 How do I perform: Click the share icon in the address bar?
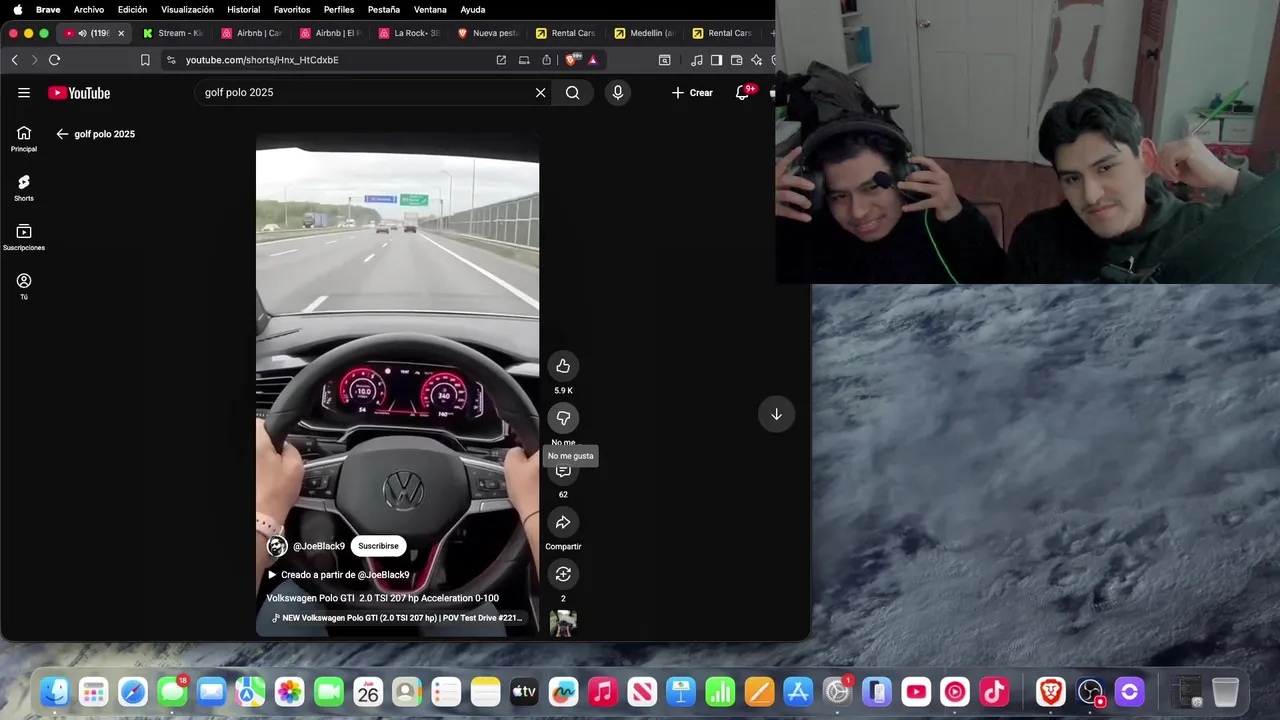point(546,60)
